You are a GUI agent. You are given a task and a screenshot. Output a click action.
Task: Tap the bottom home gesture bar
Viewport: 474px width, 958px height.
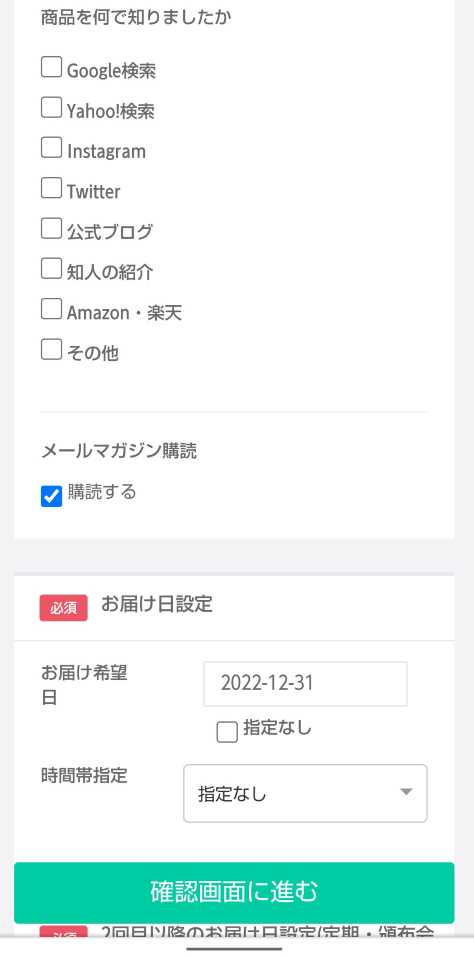tap(235, 949)
